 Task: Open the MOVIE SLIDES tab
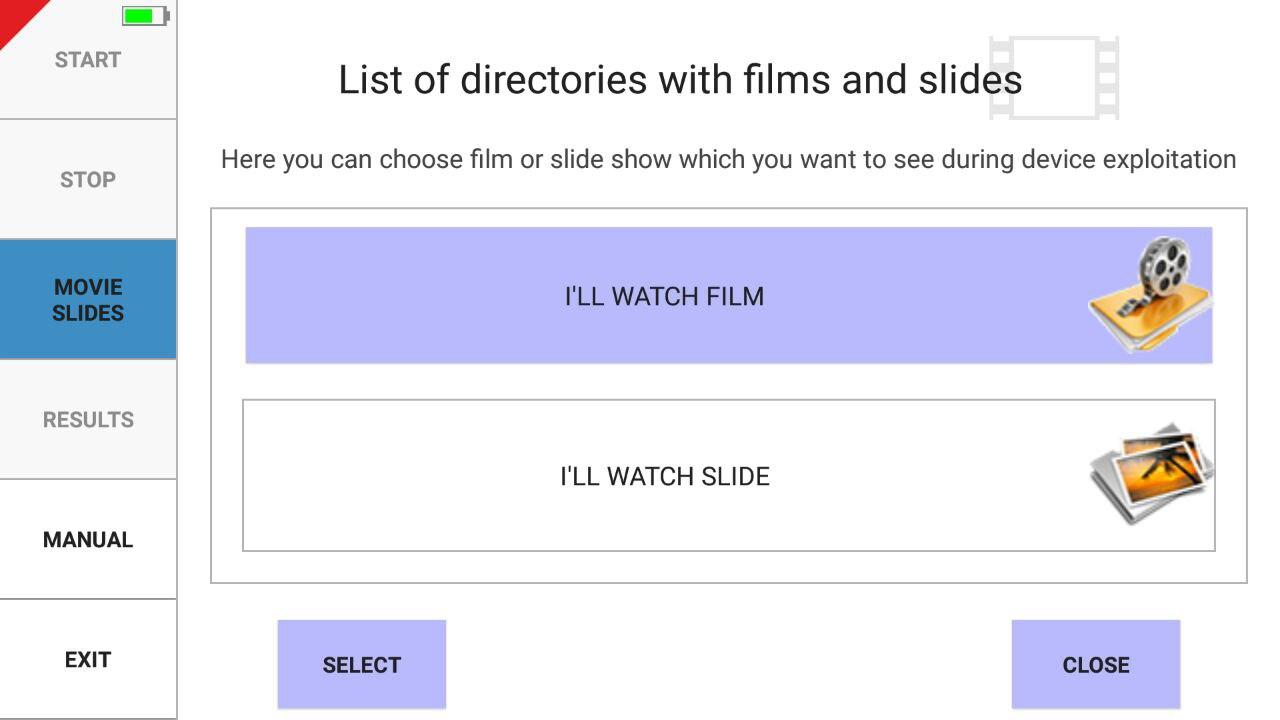point(88,300)
